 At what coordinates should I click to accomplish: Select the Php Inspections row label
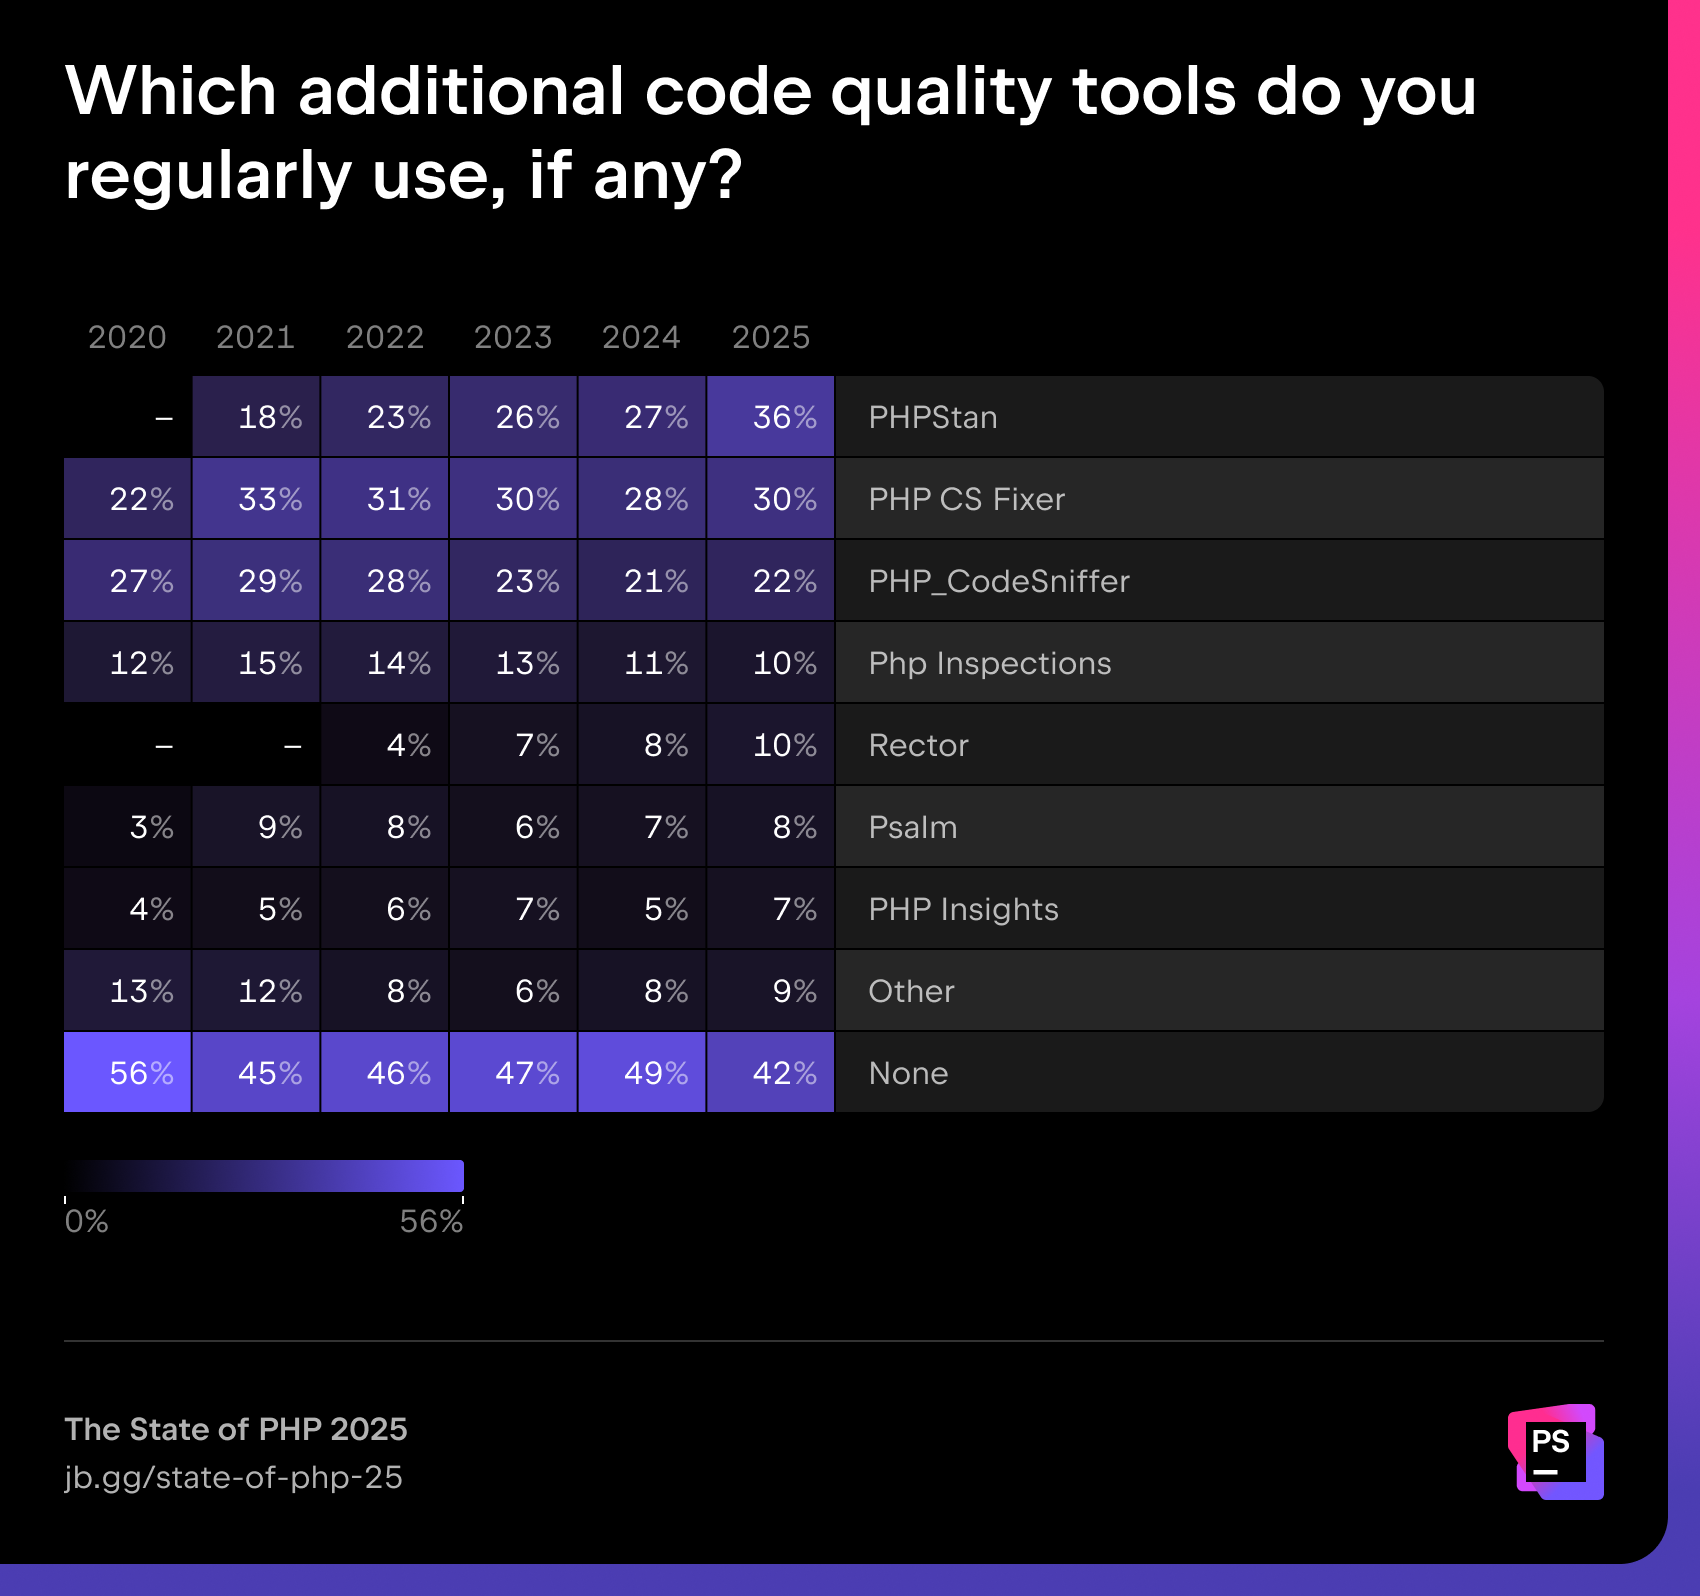pyautogui.click(x=989, y=663)
